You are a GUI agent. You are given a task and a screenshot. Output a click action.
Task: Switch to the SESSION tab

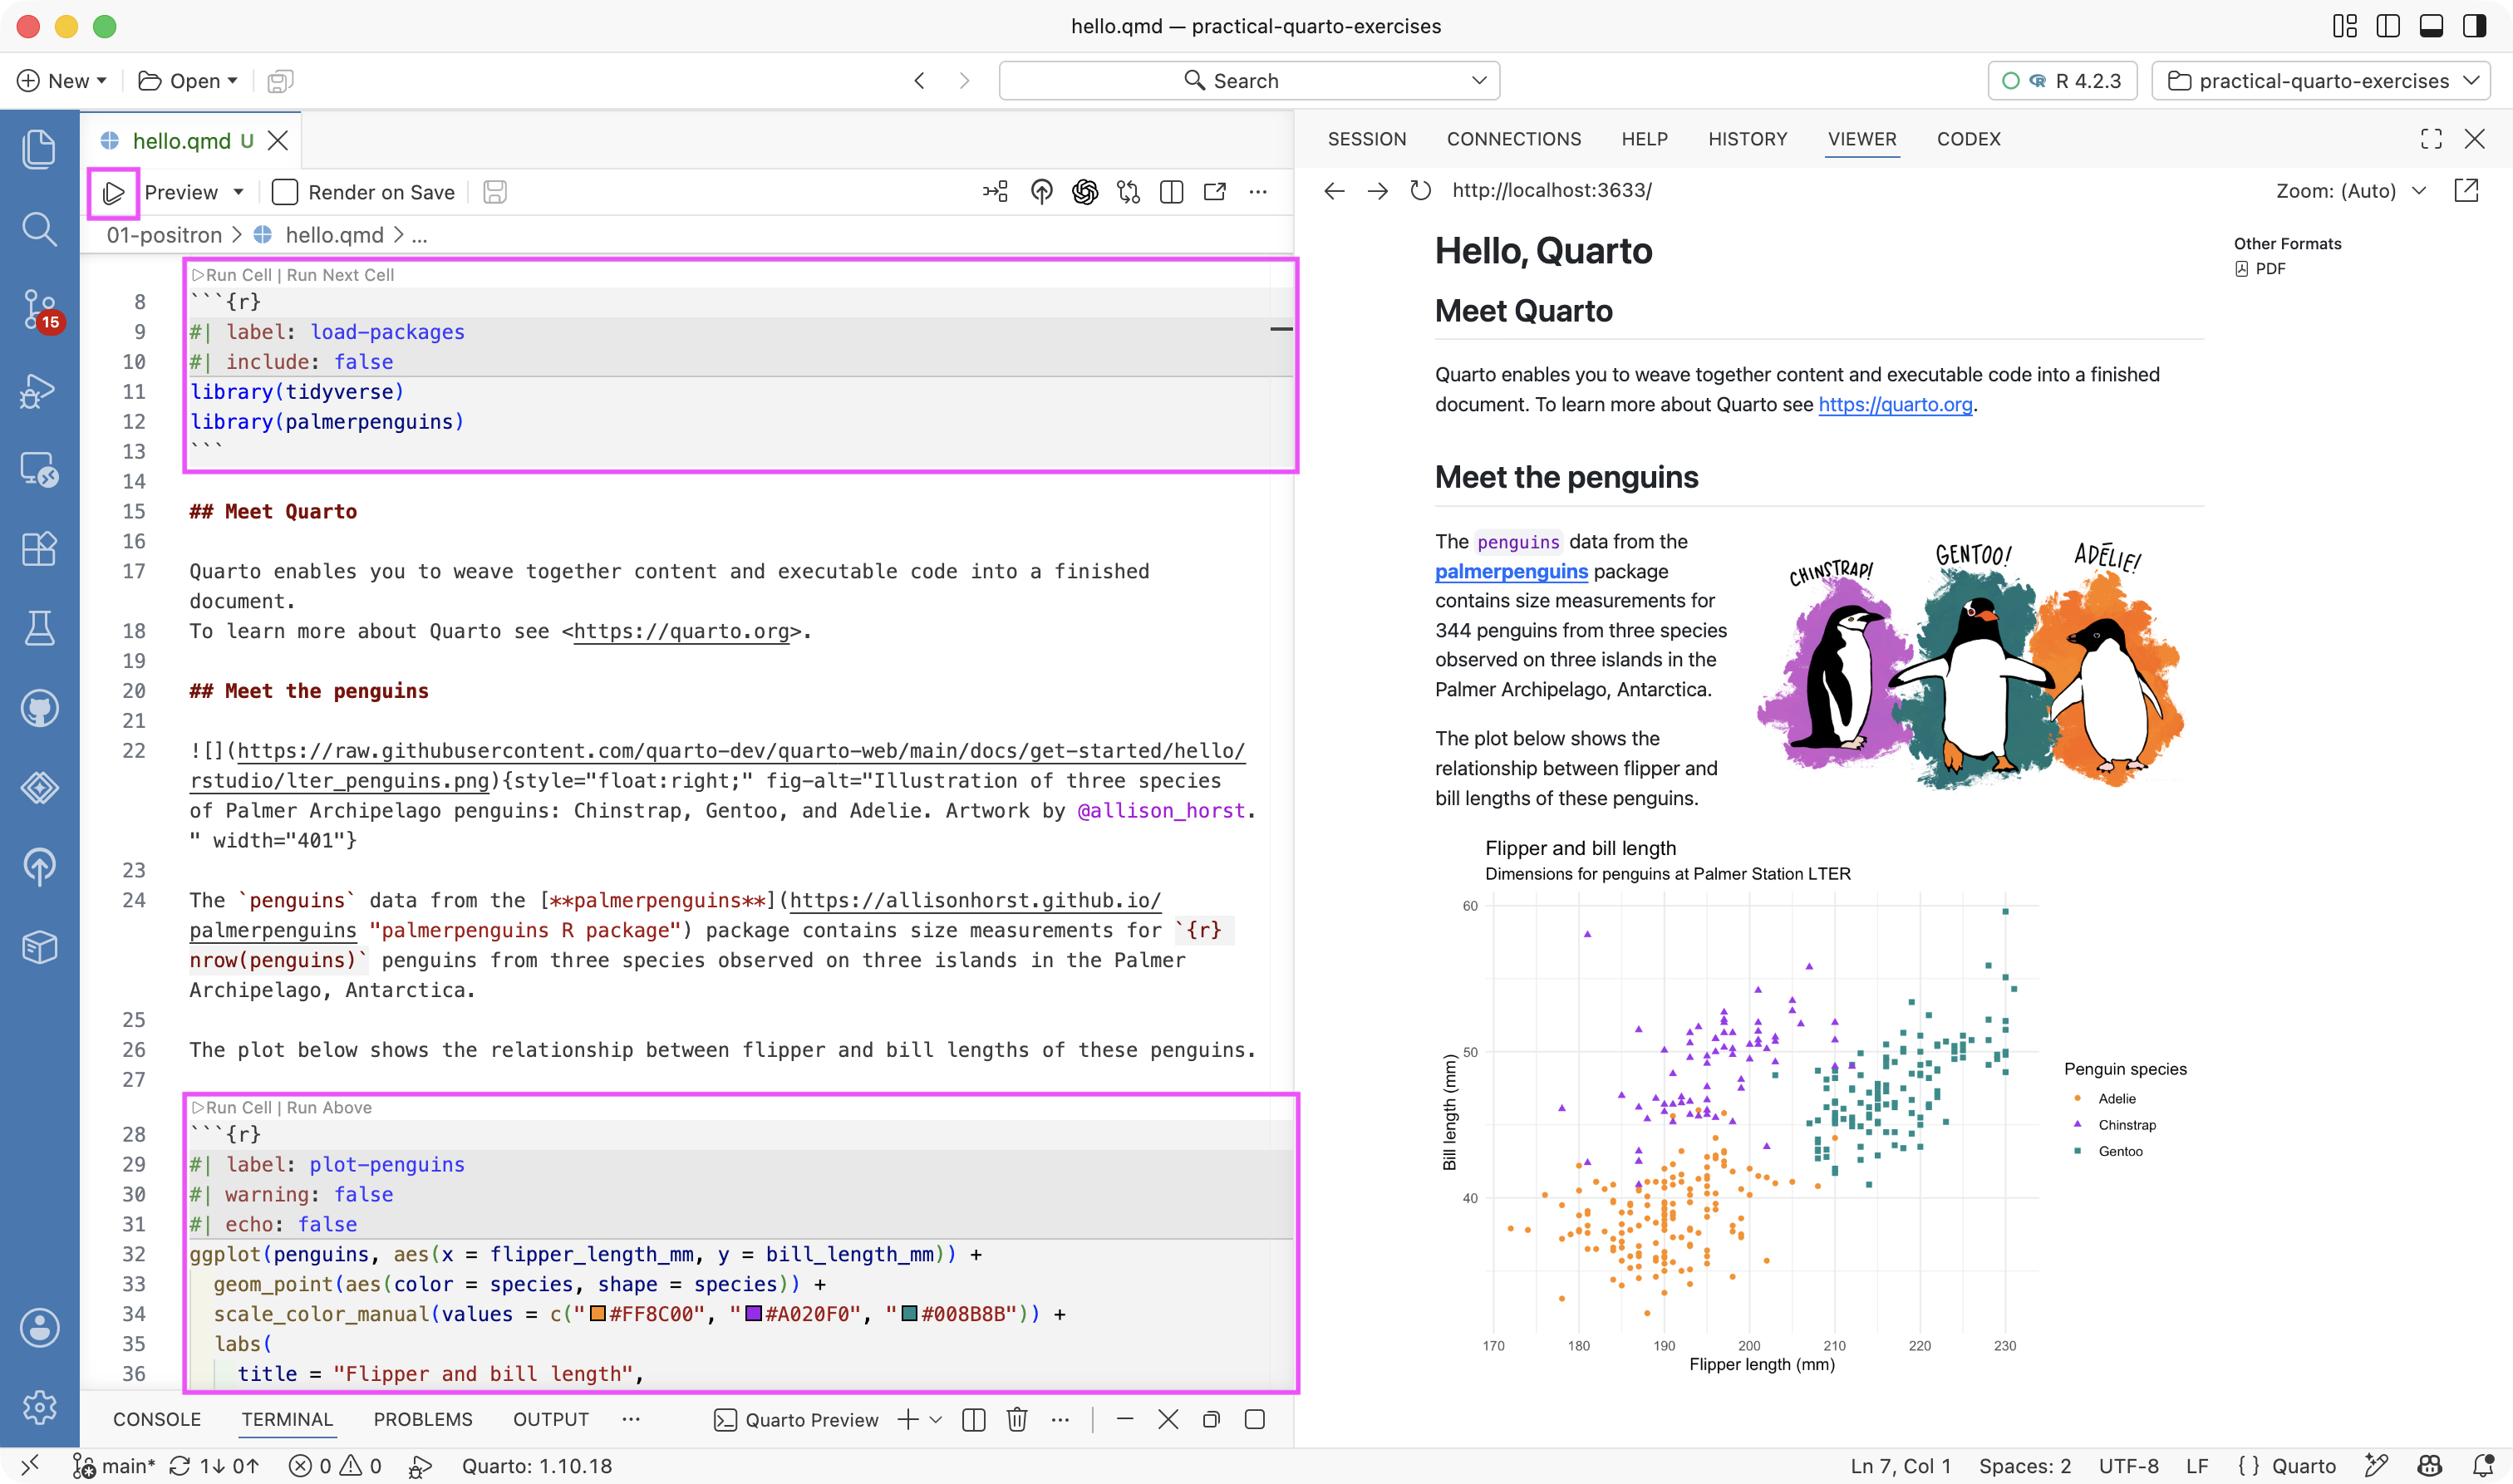coord(1366,139)
